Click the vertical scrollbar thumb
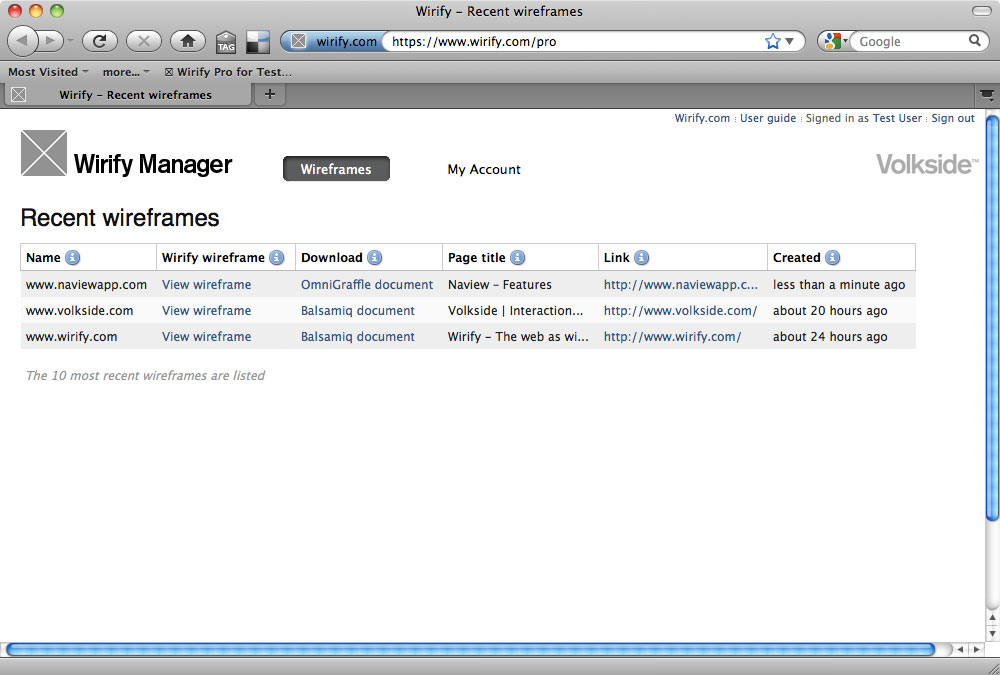This screenshot has height=675, width=1000. (x=992, y=318)
